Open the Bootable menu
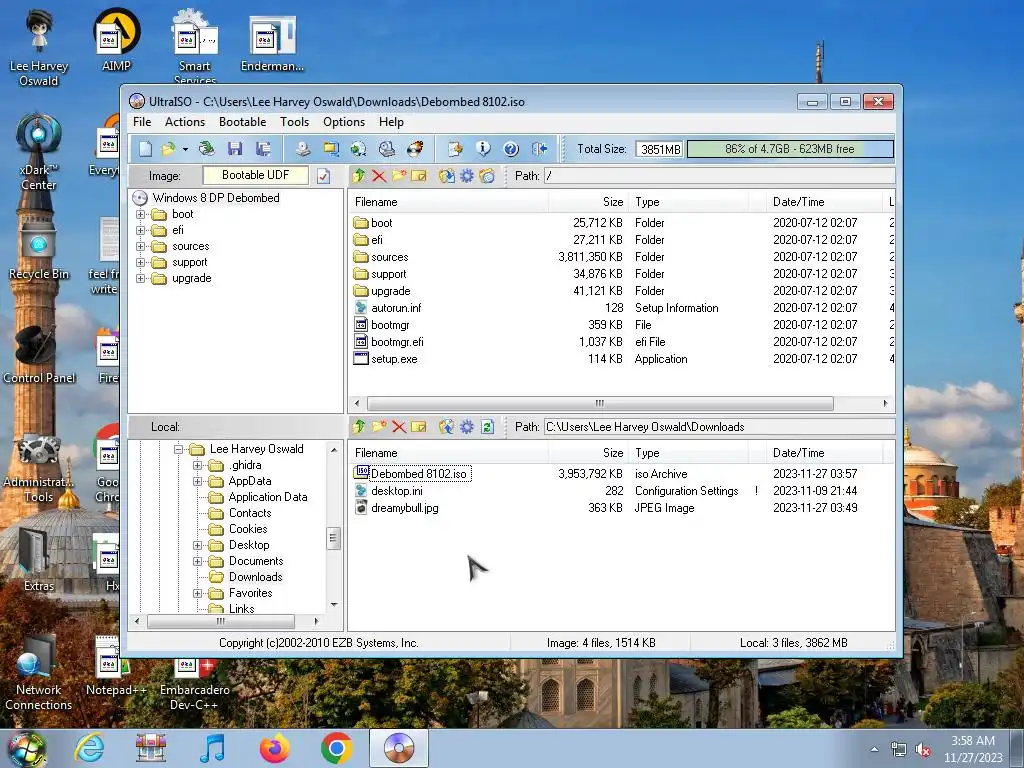This screenshot has width=1024, height=768. [x=242, y=122]
